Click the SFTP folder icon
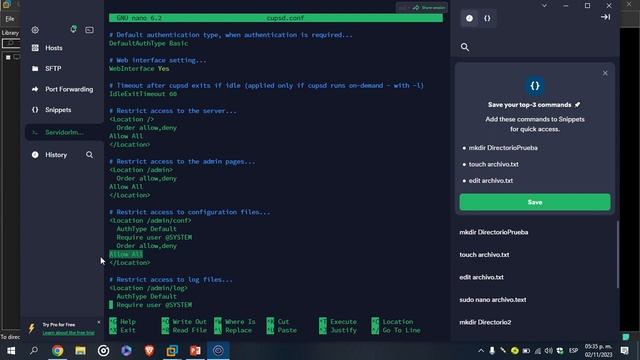The image size is (640, 360). (35, 69)
